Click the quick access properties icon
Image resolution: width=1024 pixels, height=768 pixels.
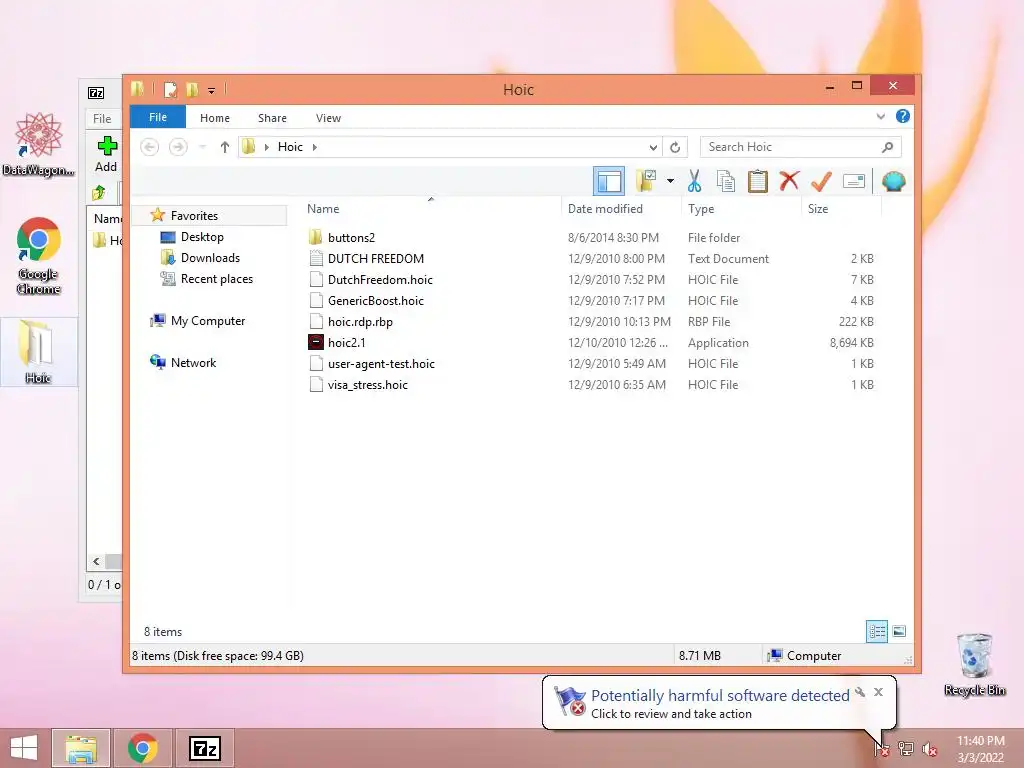click(x=170, y=89)
